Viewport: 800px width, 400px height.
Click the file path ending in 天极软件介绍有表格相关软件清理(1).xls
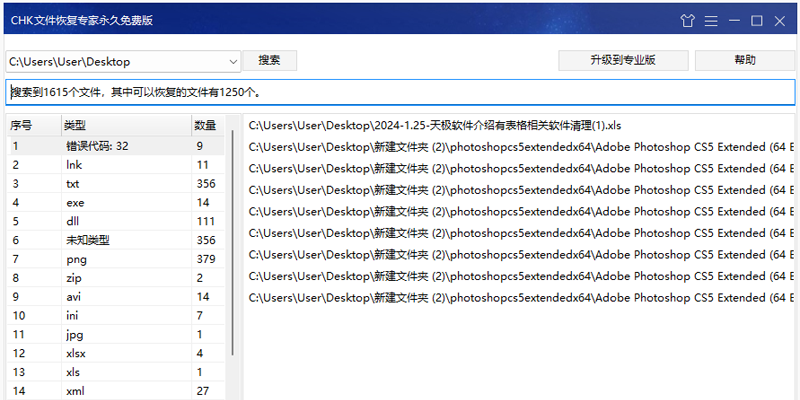(435, 126)
